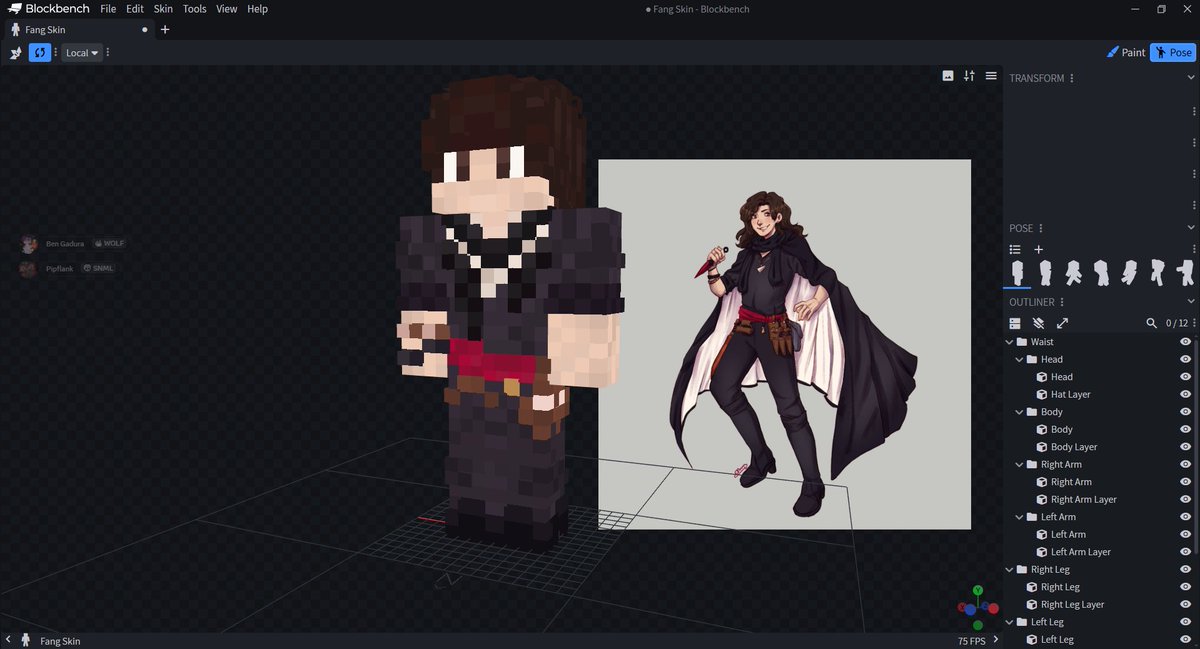The height and width of the screenshot is (649, 1200).
Task: Select the fifth pose thumbnail
Action: click(x=1129, y=272)
